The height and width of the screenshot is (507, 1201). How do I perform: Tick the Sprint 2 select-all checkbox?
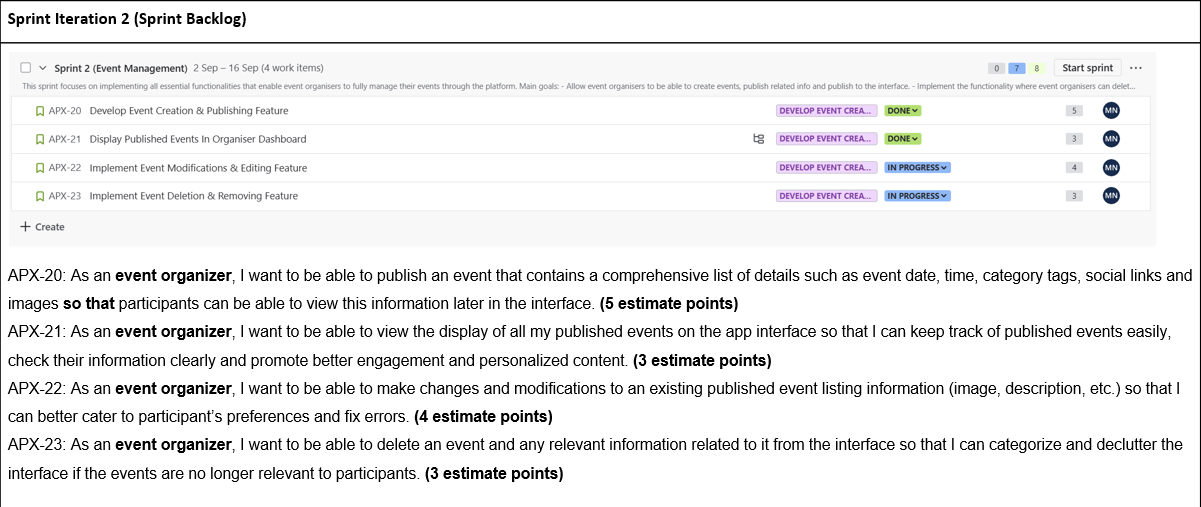point(27,68)
